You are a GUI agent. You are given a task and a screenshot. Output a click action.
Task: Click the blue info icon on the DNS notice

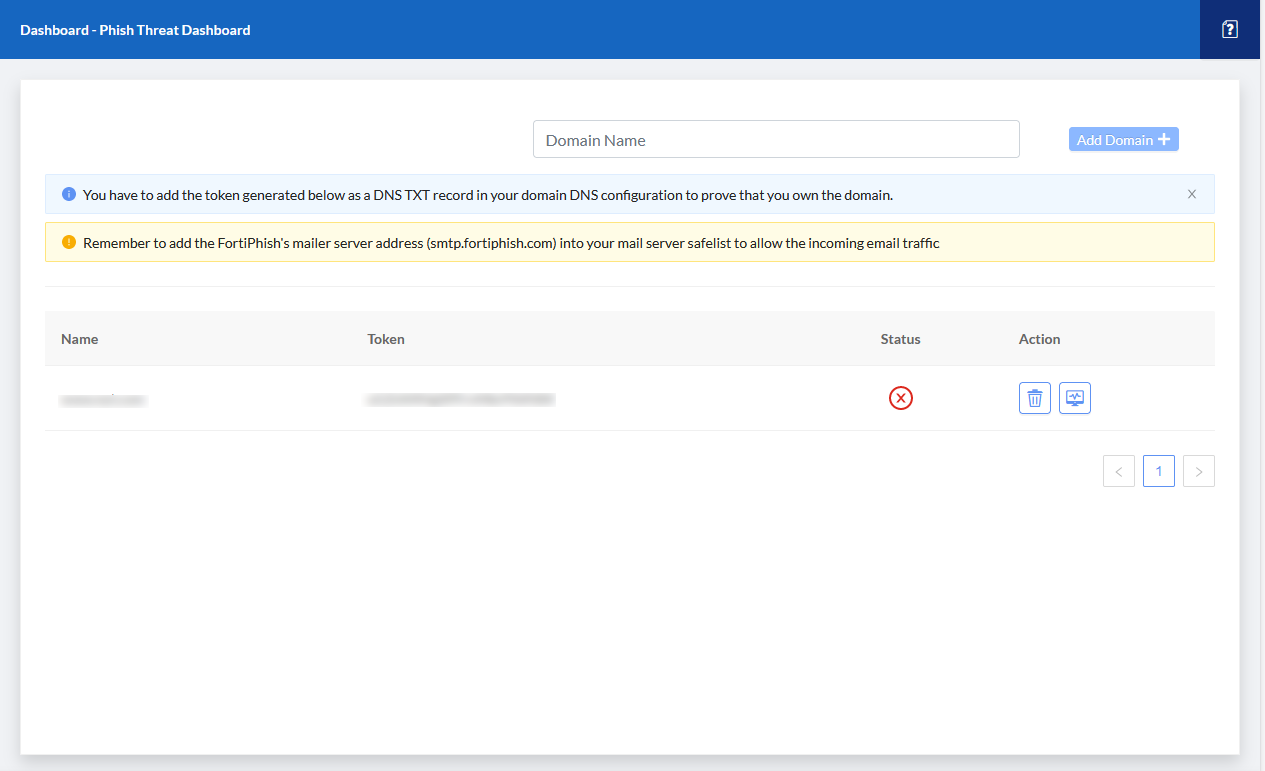68,194
